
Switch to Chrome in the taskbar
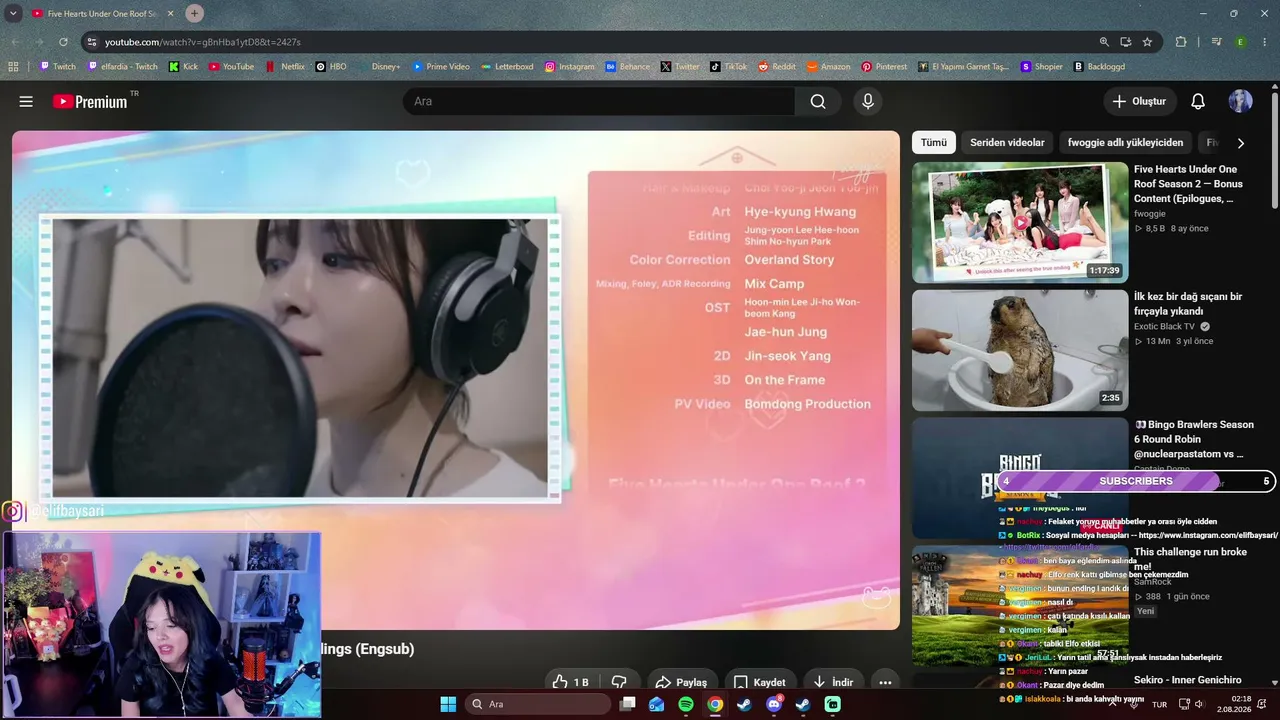pos(715,704)
